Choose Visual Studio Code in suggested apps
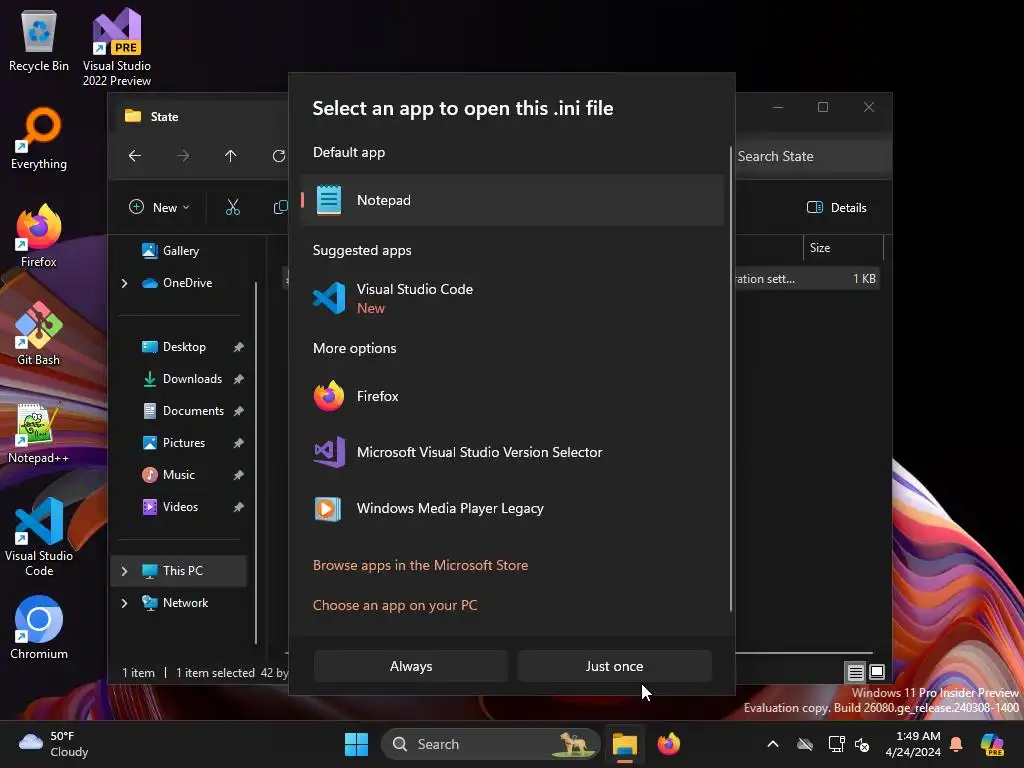The height and width of the screenshot is (768, 1024). click(x=512, y=298)
